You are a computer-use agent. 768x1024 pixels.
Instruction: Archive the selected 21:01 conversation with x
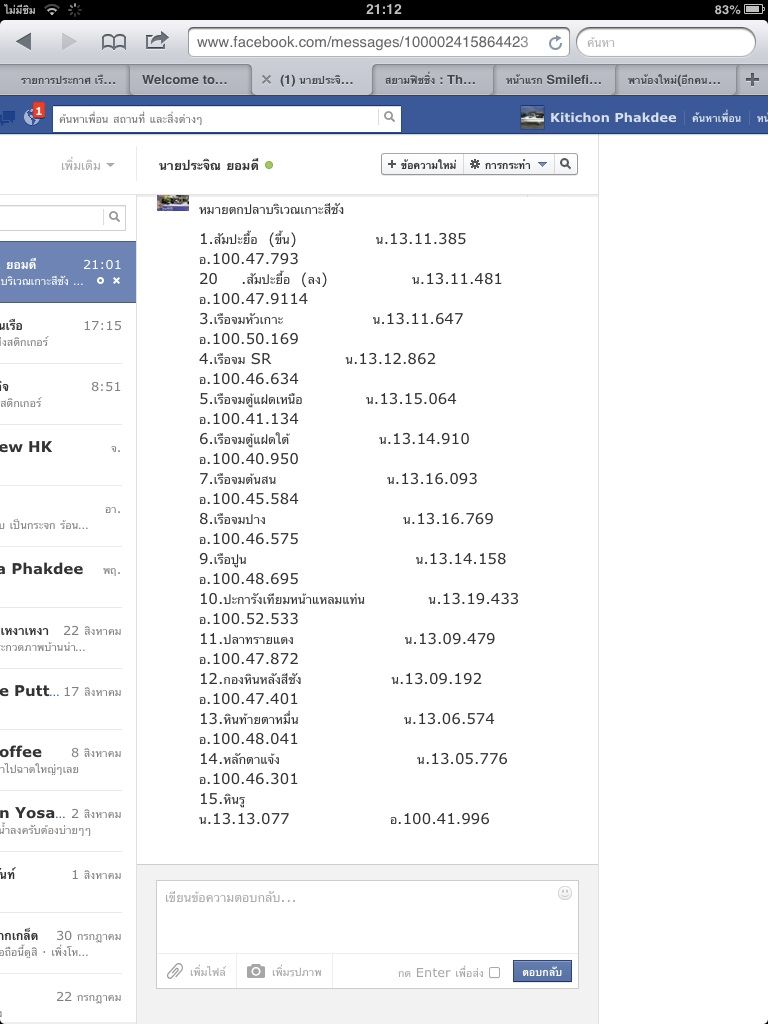tap(116, 282)
